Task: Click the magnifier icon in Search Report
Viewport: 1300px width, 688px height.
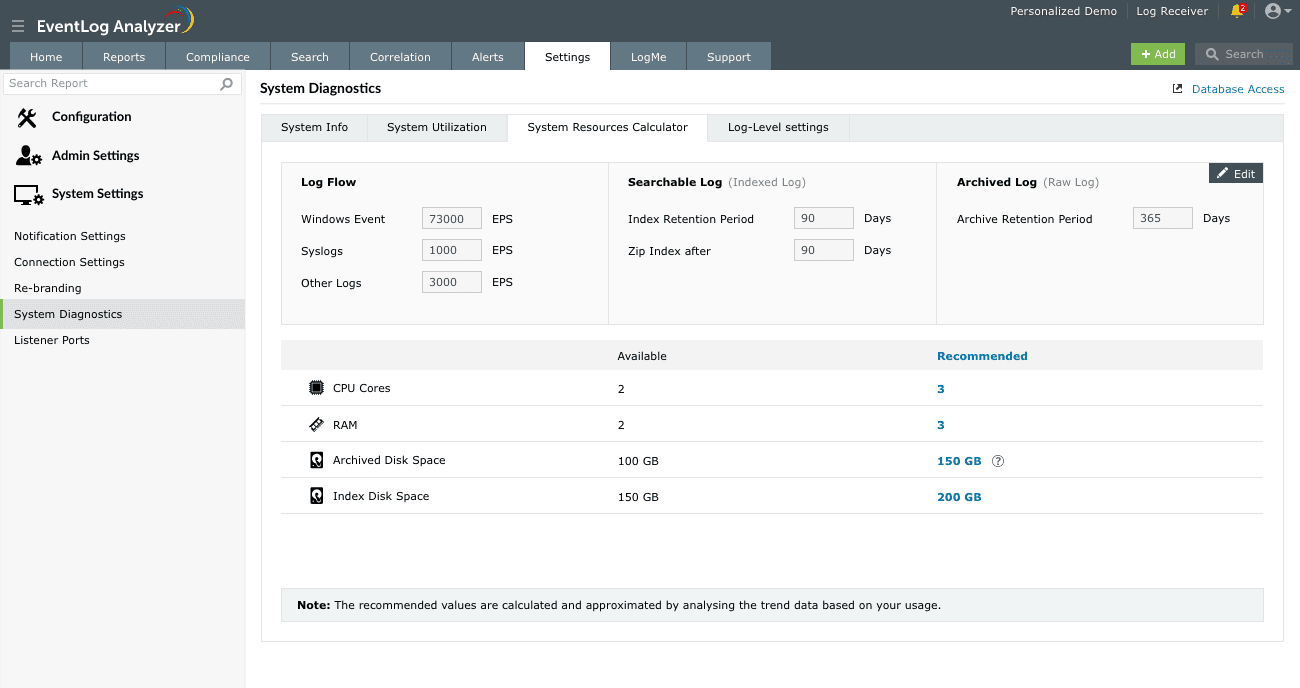Action: tap(227, 84)
